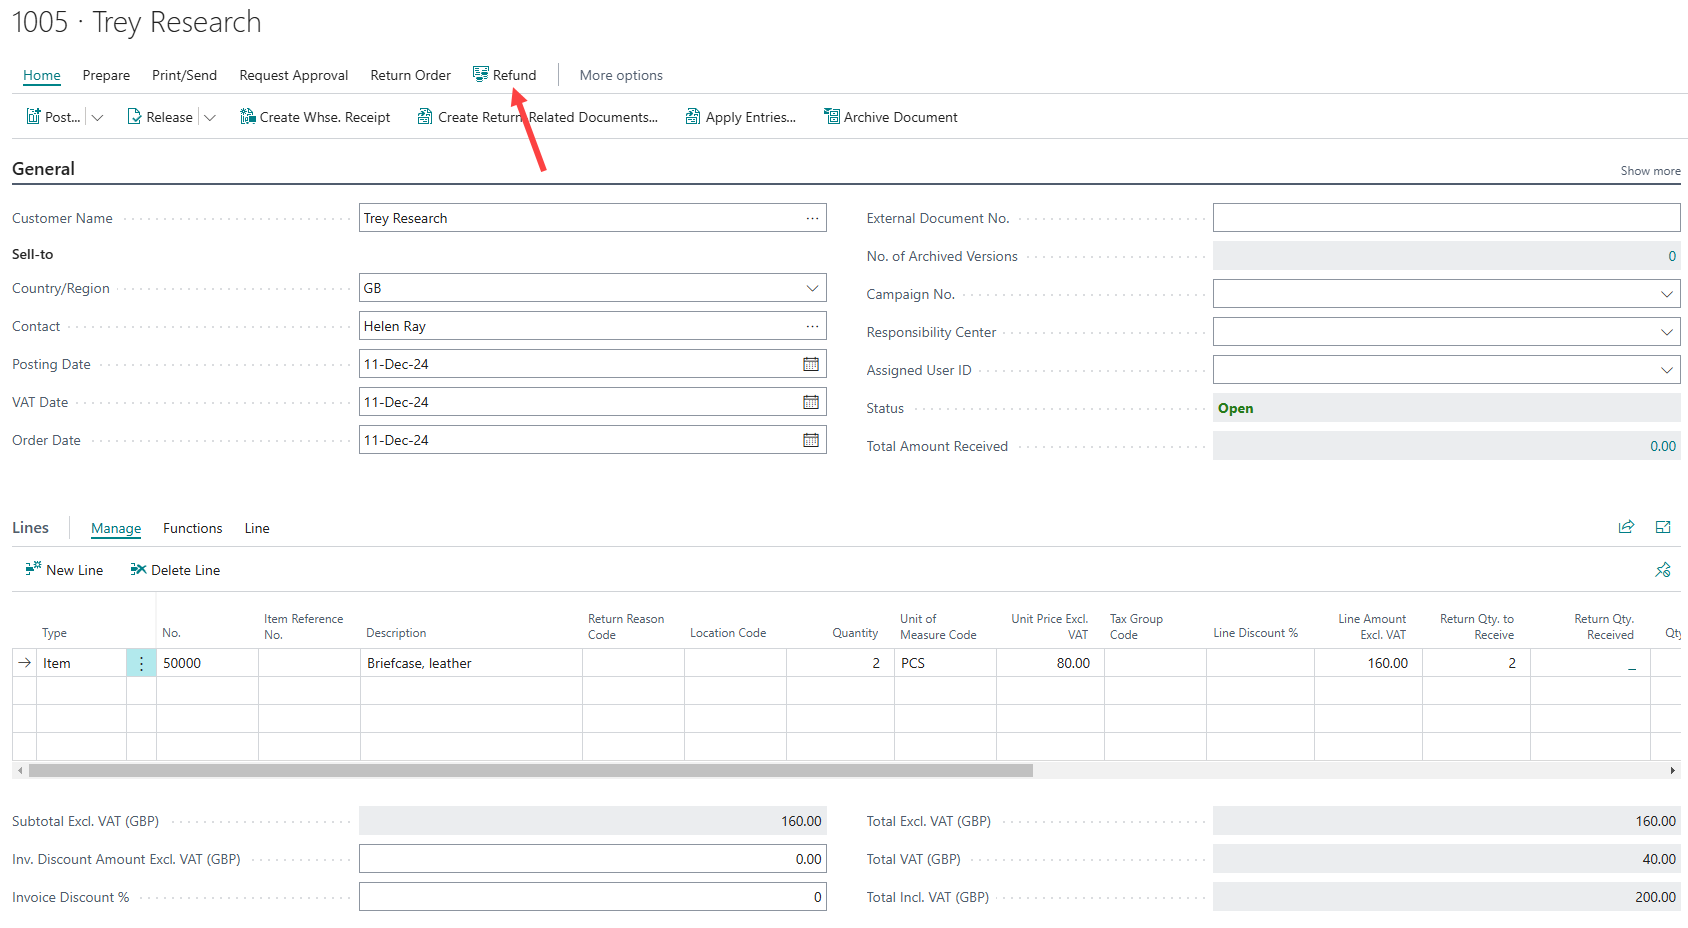Click the share icon in Lines section
Image resolution: width=1688 pixels, height=928 pixels.
point(1626,527)
